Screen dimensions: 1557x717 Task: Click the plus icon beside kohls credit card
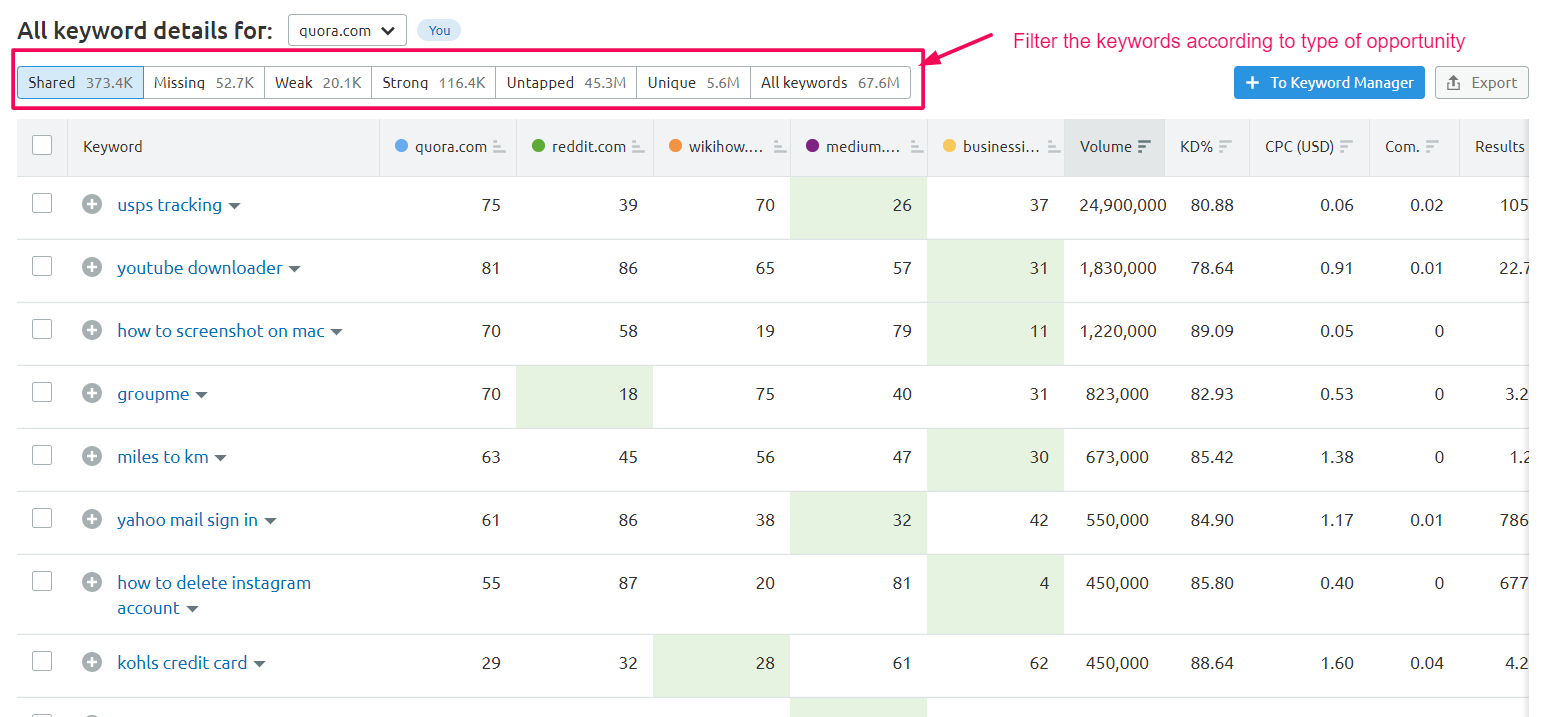point(92,663)
